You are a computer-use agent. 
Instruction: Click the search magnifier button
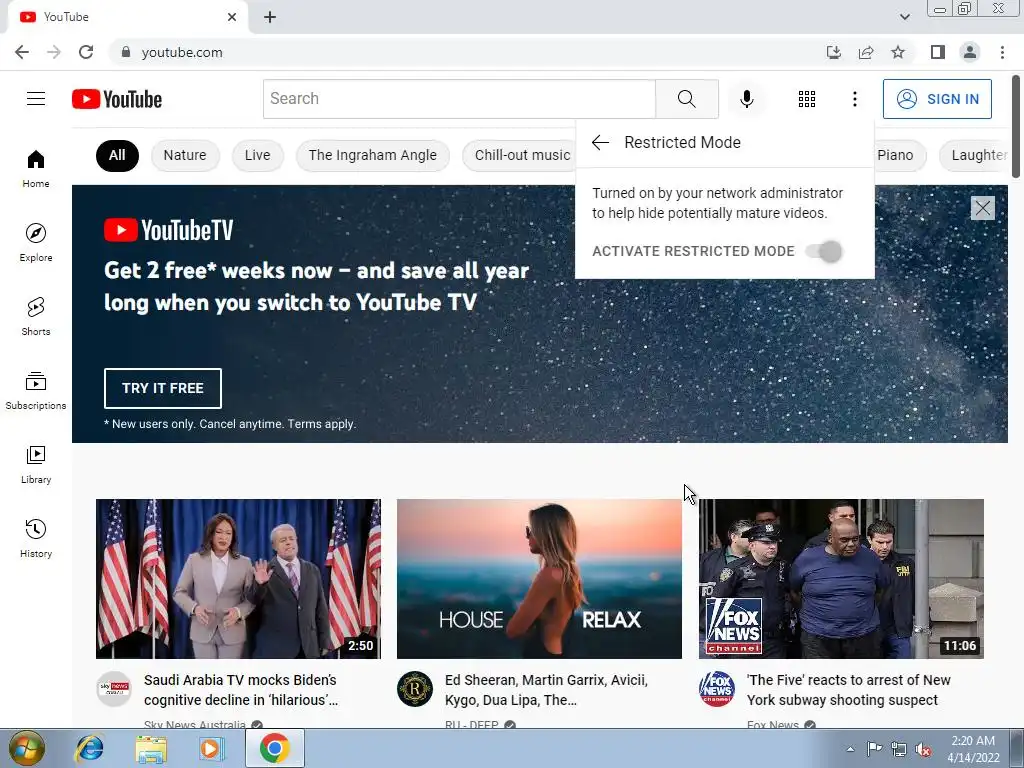[687, 99]
